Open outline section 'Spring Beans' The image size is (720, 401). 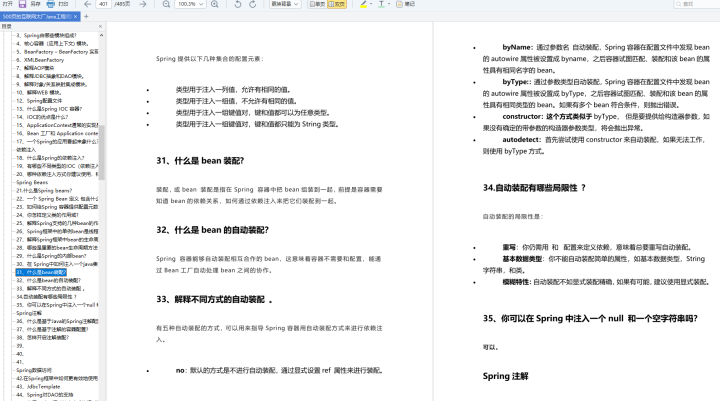[x=32, y=182]
